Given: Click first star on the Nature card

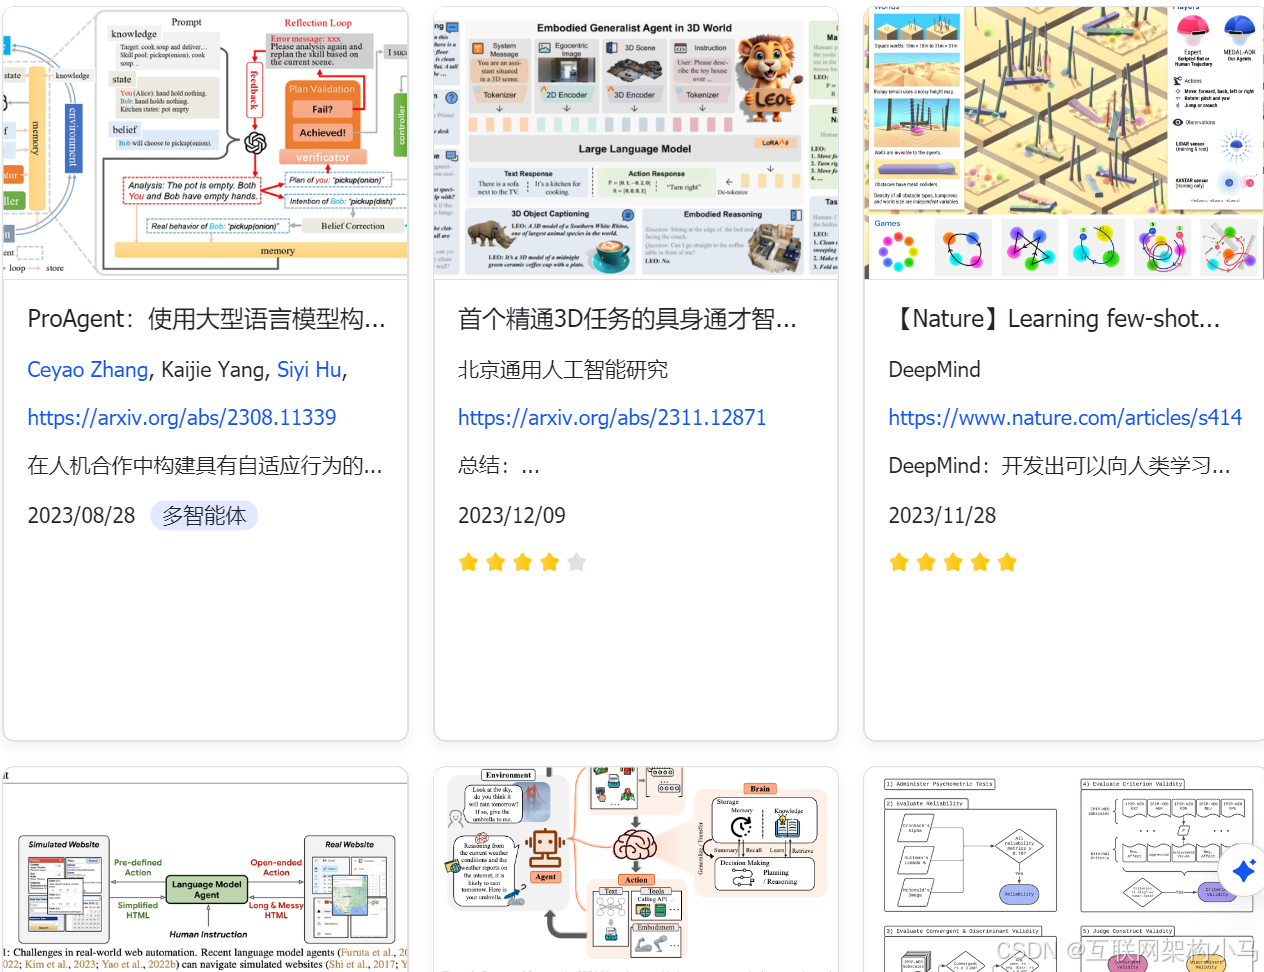Looking at the screenshot, I should point(899,562).
